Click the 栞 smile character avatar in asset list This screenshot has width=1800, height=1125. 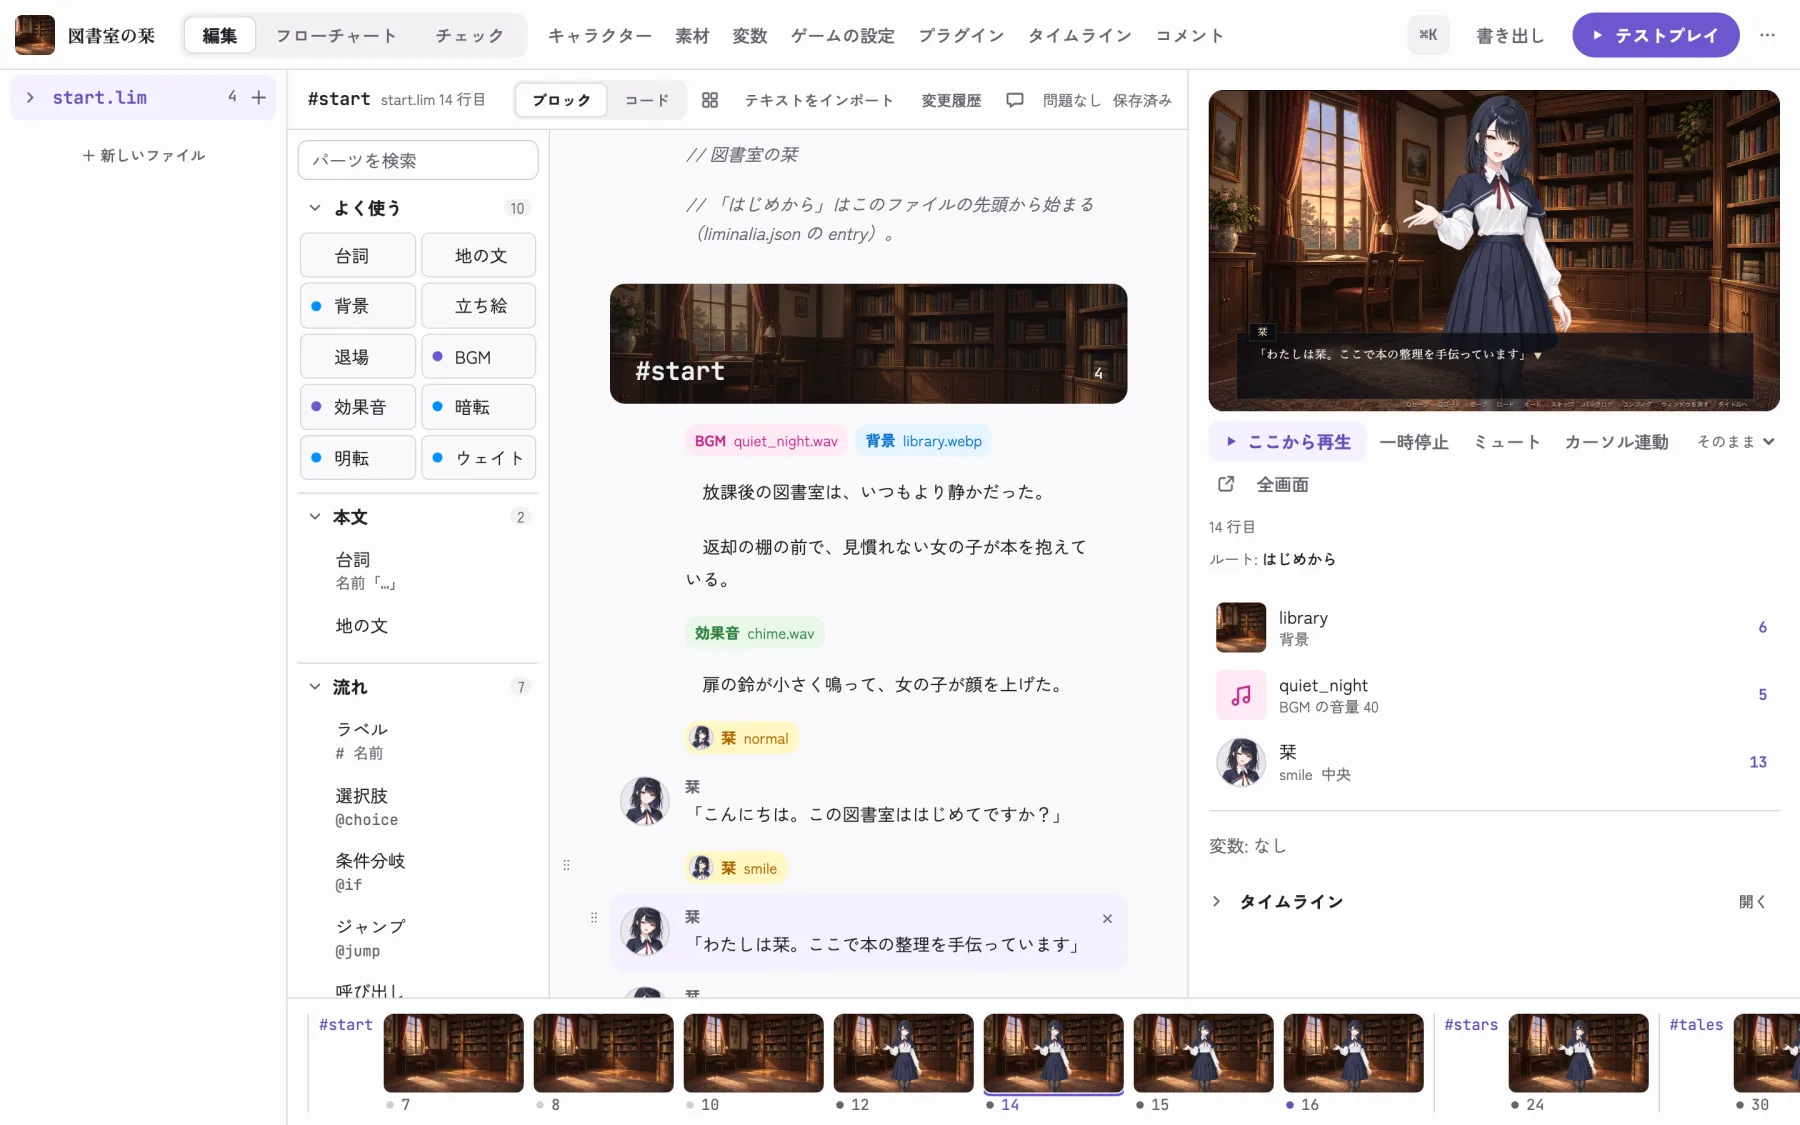pos(1241,762)
